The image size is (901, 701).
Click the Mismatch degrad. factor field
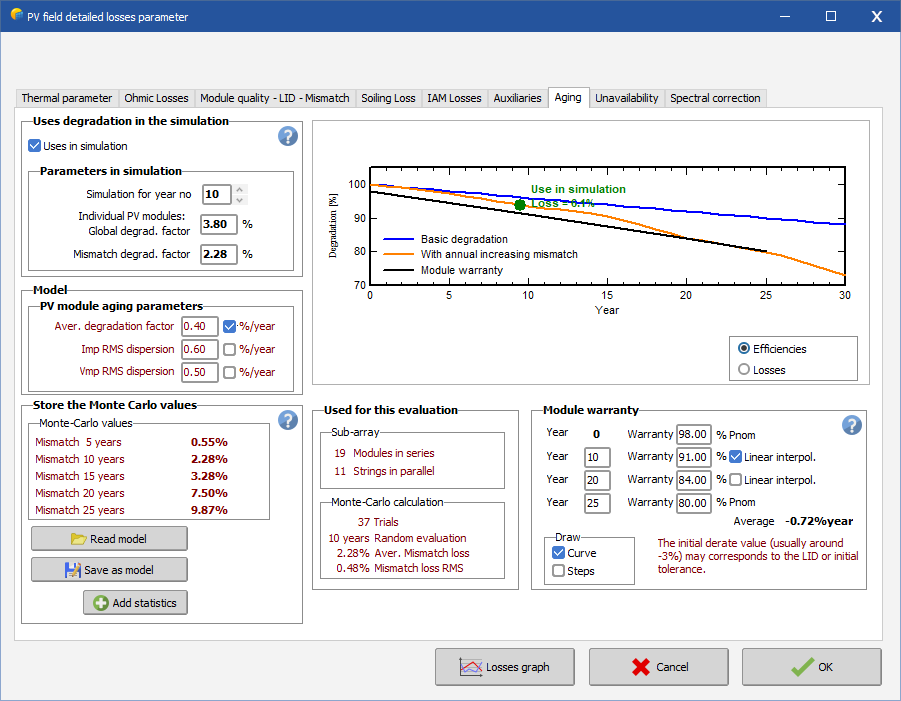pyautogui.click(x=219, y=254)
